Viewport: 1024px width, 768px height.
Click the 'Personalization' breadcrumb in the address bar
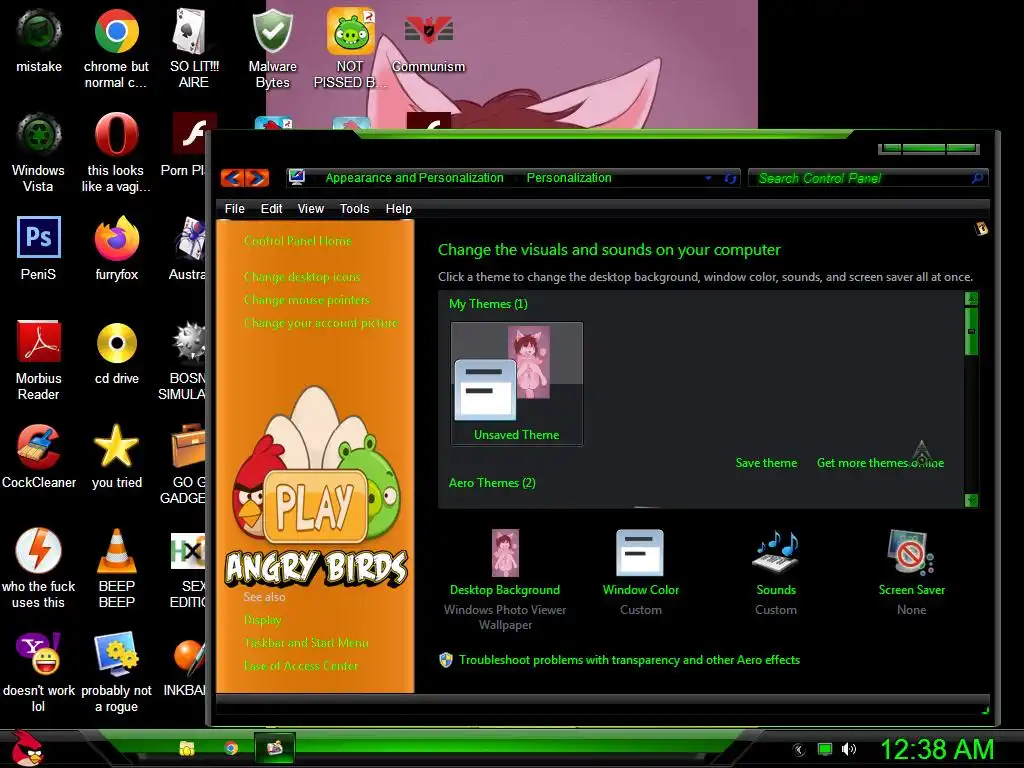569,178
